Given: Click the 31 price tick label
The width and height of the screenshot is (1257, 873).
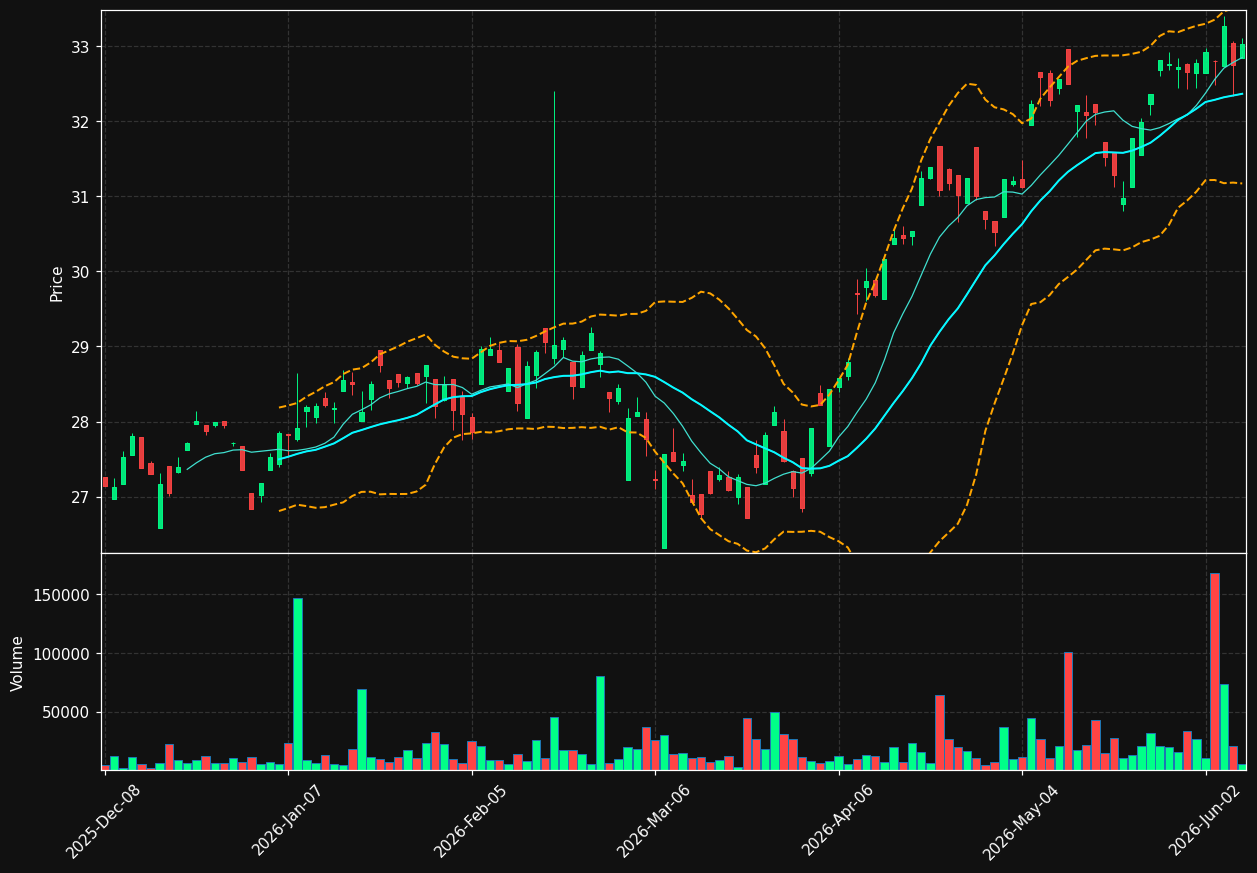Looking at the screenshot, I should (80, 197).
